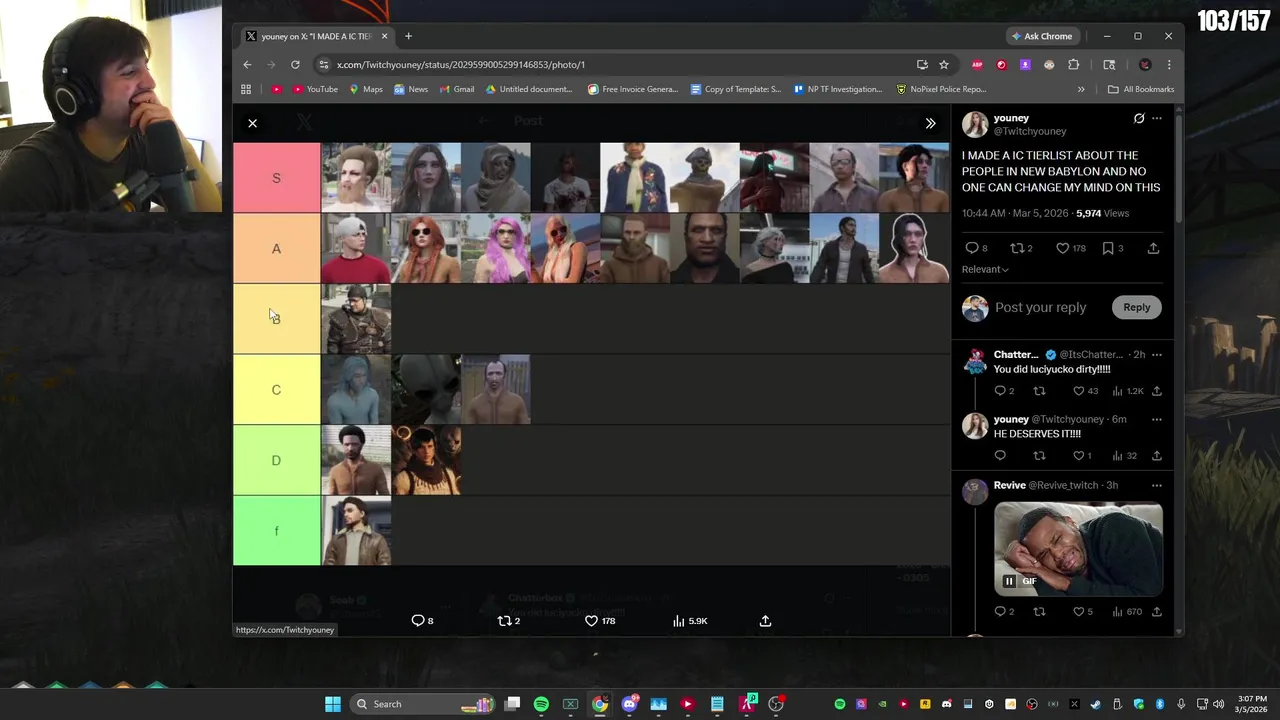Open a new Chrome tab

(x=408, y=36)
